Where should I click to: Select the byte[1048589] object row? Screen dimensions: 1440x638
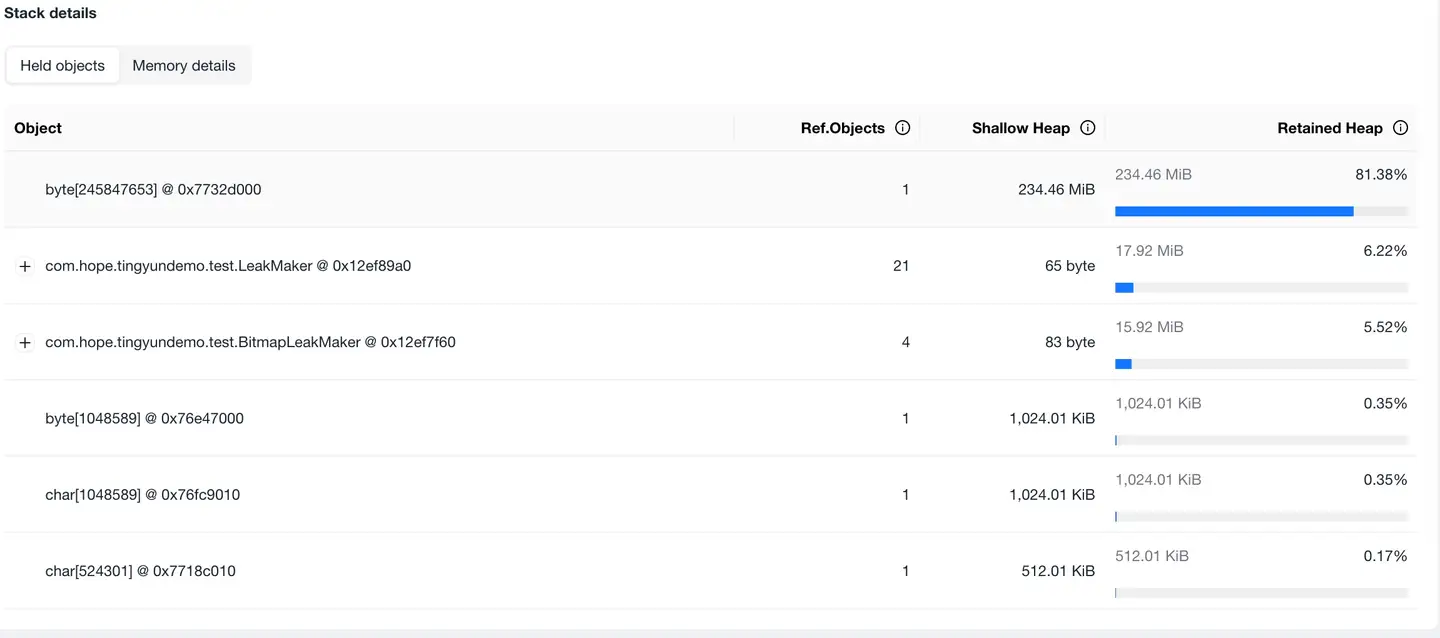pos(144,418)
